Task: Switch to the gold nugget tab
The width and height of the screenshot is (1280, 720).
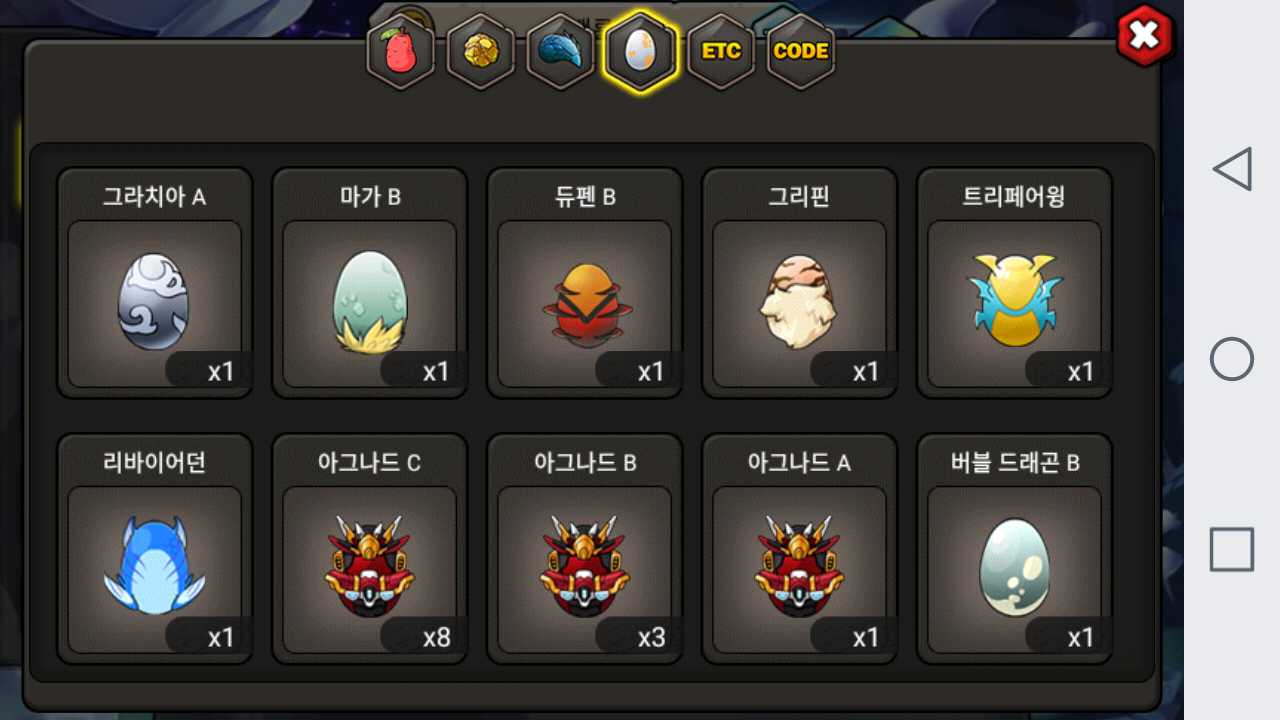Action: [481, 52]
